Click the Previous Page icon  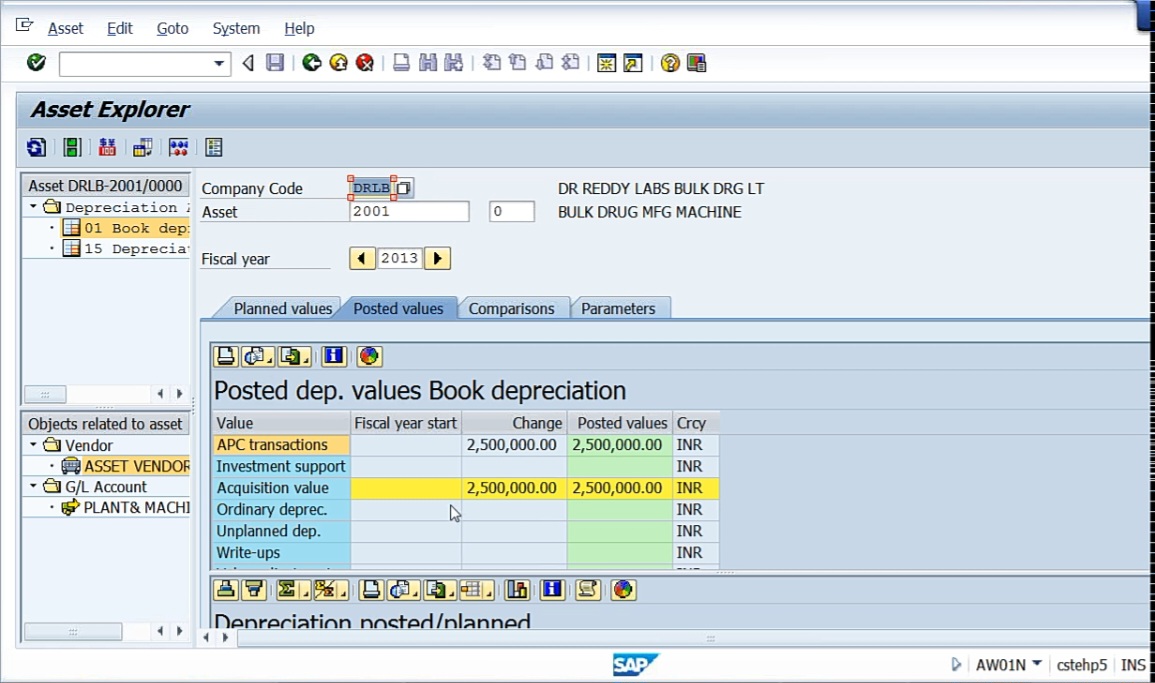pyautogui.click(x=518, y=63)
